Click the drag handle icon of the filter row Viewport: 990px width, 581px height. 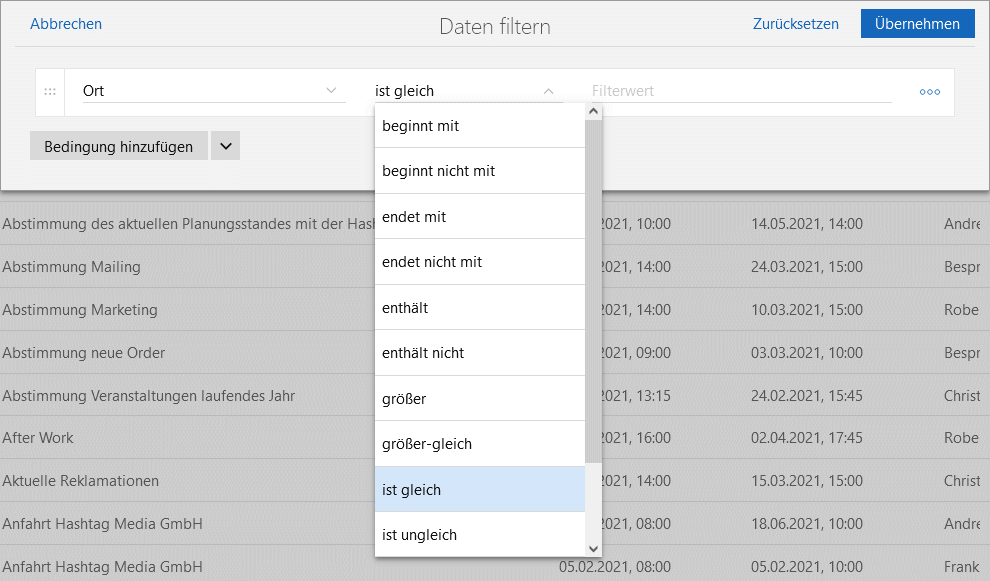[x=50, y=92]
